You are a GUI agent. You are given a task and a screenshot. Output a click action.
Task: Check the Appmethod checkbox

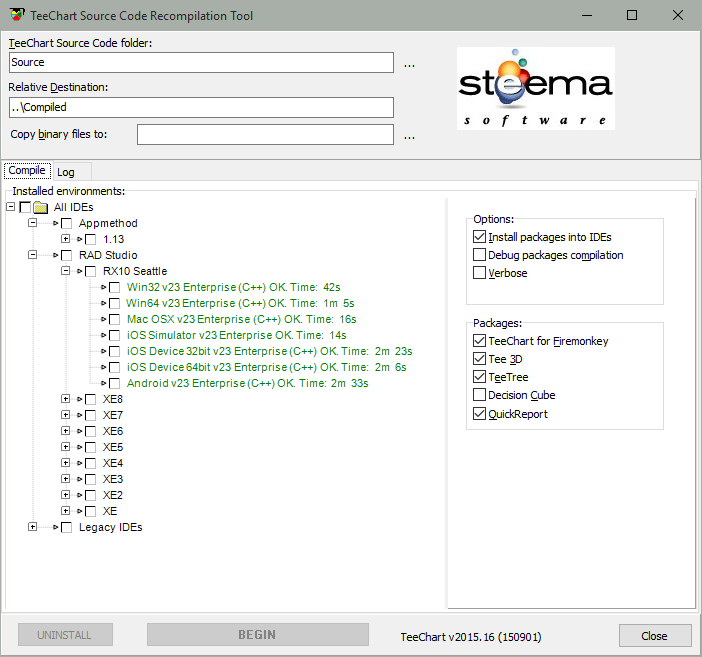pos(66,223)
